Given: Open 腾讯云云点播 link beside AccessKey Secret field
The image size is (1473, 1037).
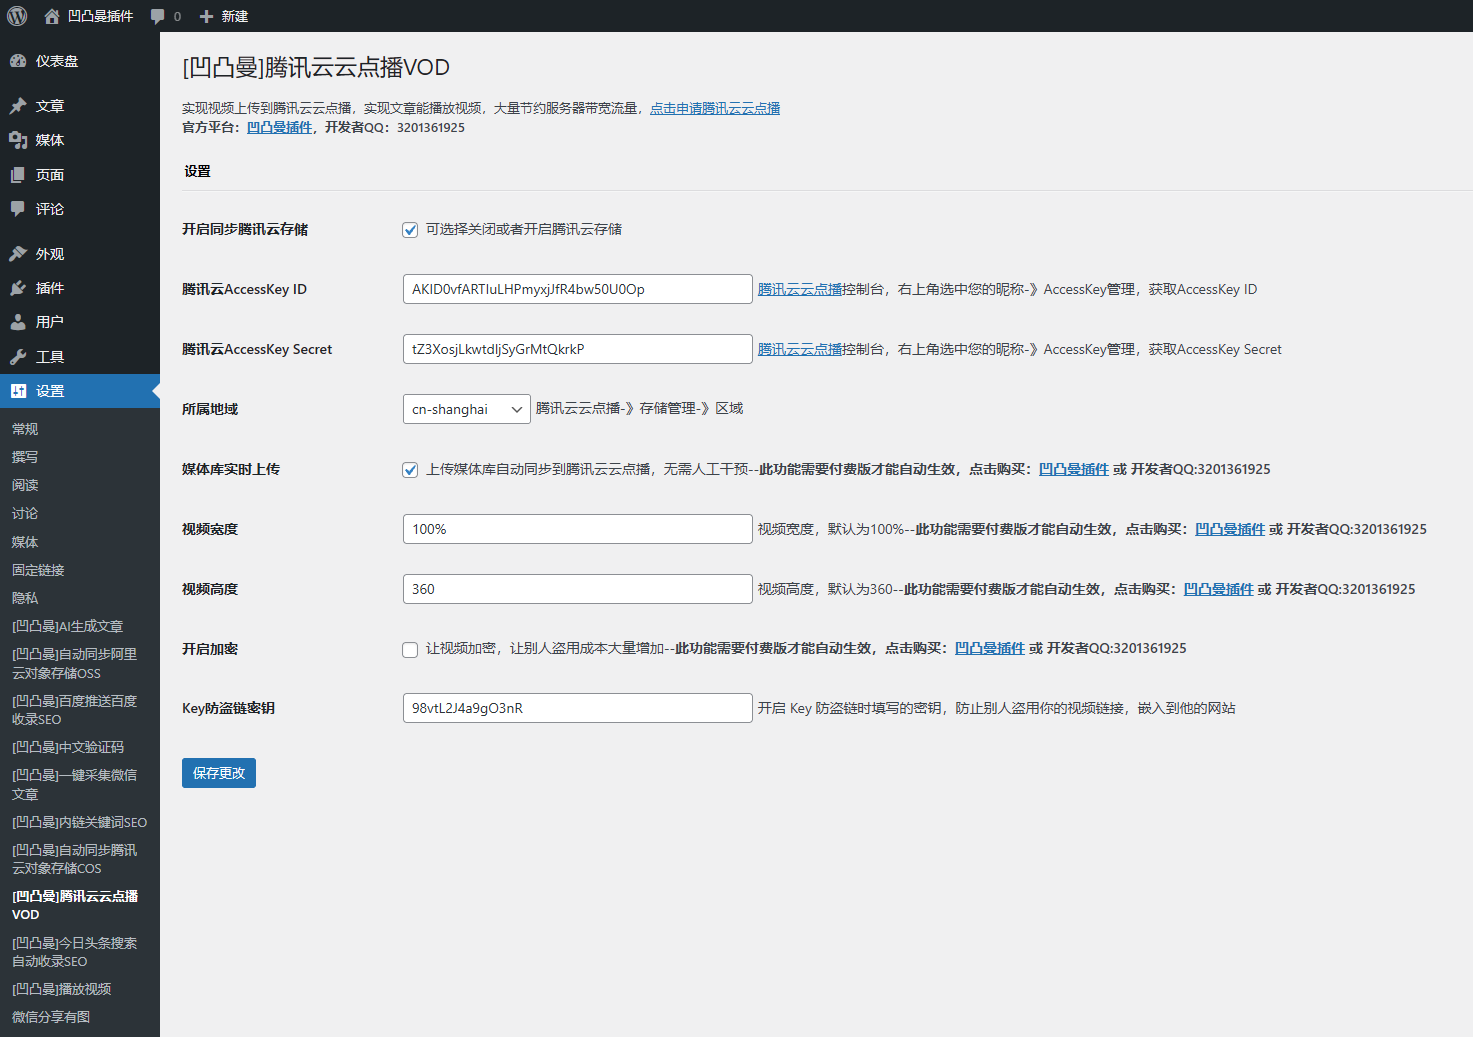Looking at the screenshot, I should point(800,349).
